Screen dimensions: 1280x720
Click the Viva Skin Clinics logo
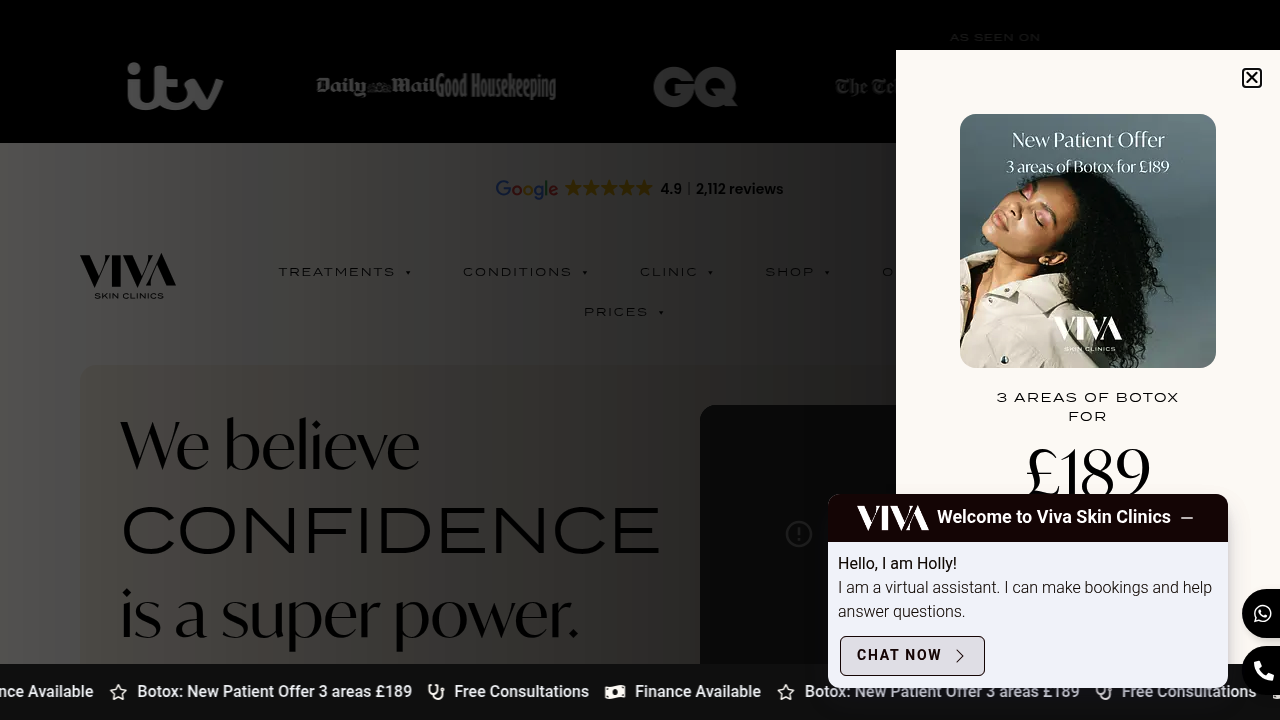(128, 276)
